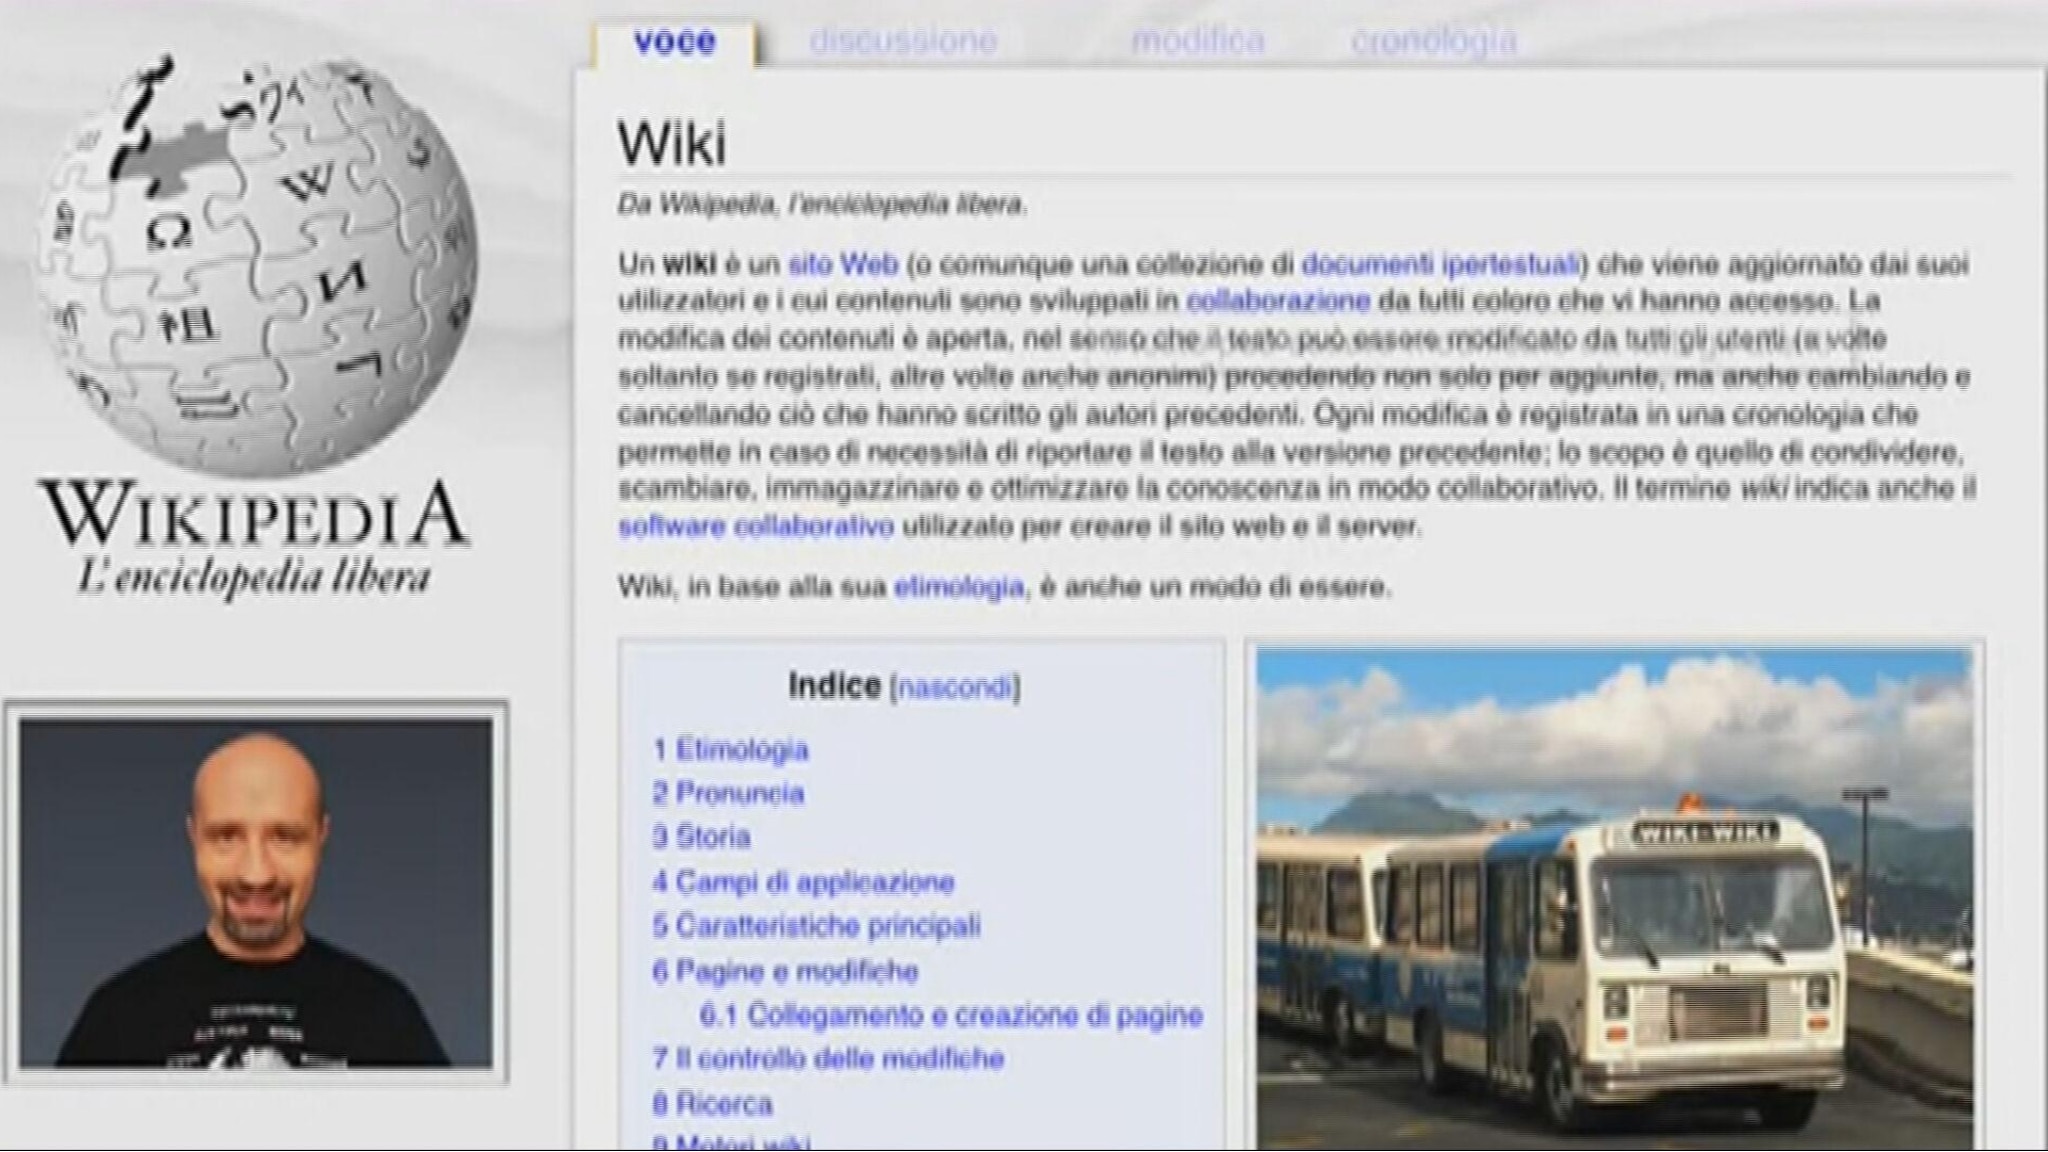
Task: Go to 4 Campi di applicazione
Action: (803, 882)
